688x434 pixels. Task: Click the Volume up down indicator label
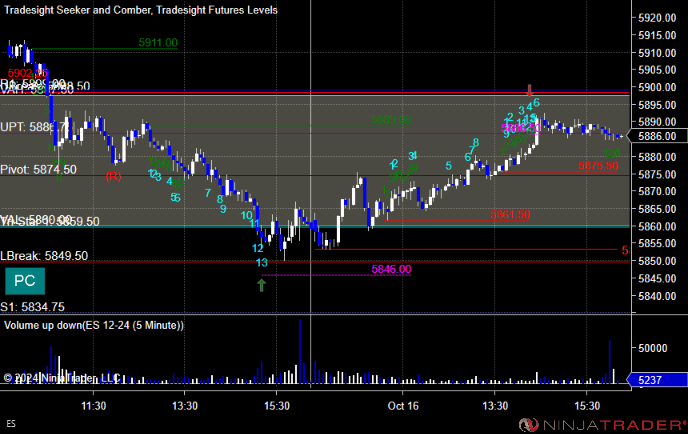[94, 325]
